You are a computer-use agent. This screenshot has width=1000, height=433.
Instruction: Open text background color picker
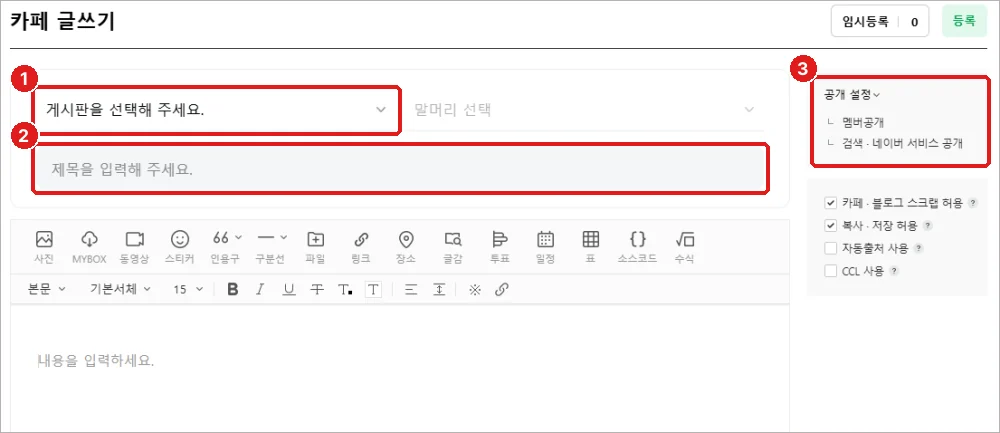tap(373, 290)
